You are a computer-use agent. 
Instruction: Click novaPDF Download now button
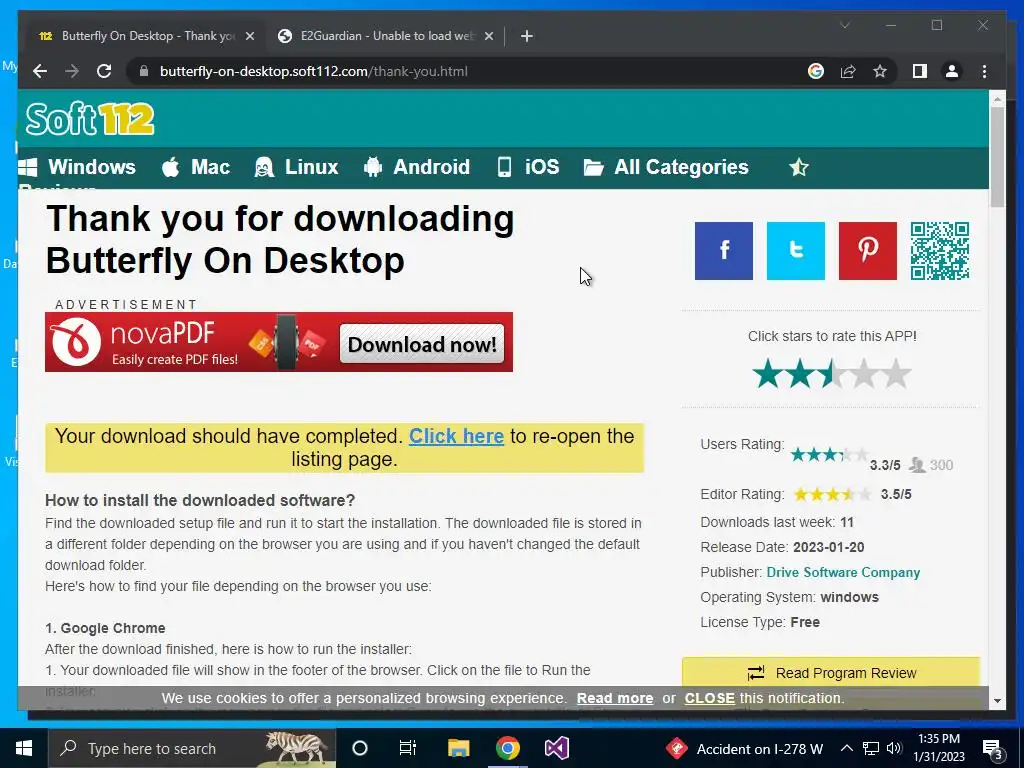pos(422,344)
